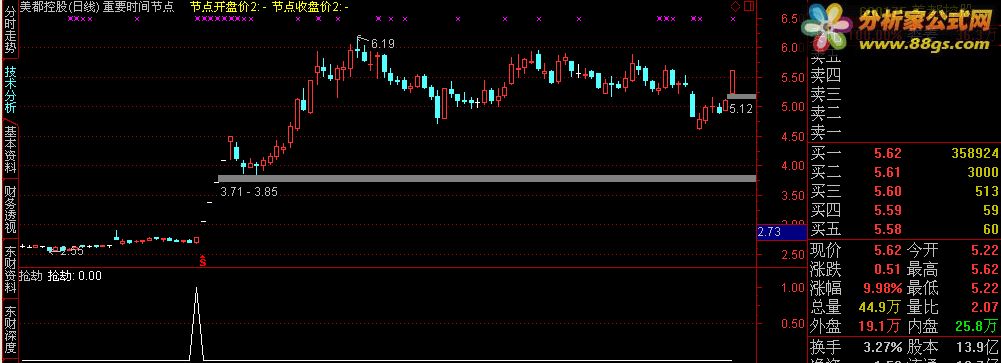
Task: Click the 最高 value 5.62
Action: [984, 269]
